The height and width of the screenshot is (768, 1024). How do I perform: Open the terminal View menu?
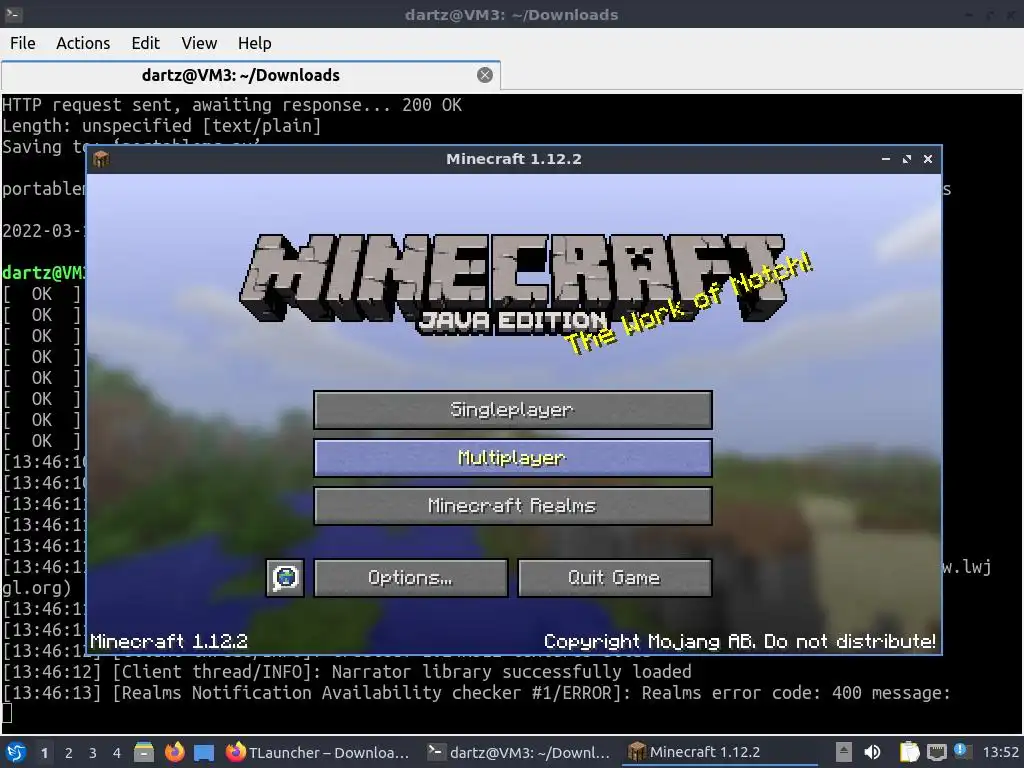pos(199,43)
